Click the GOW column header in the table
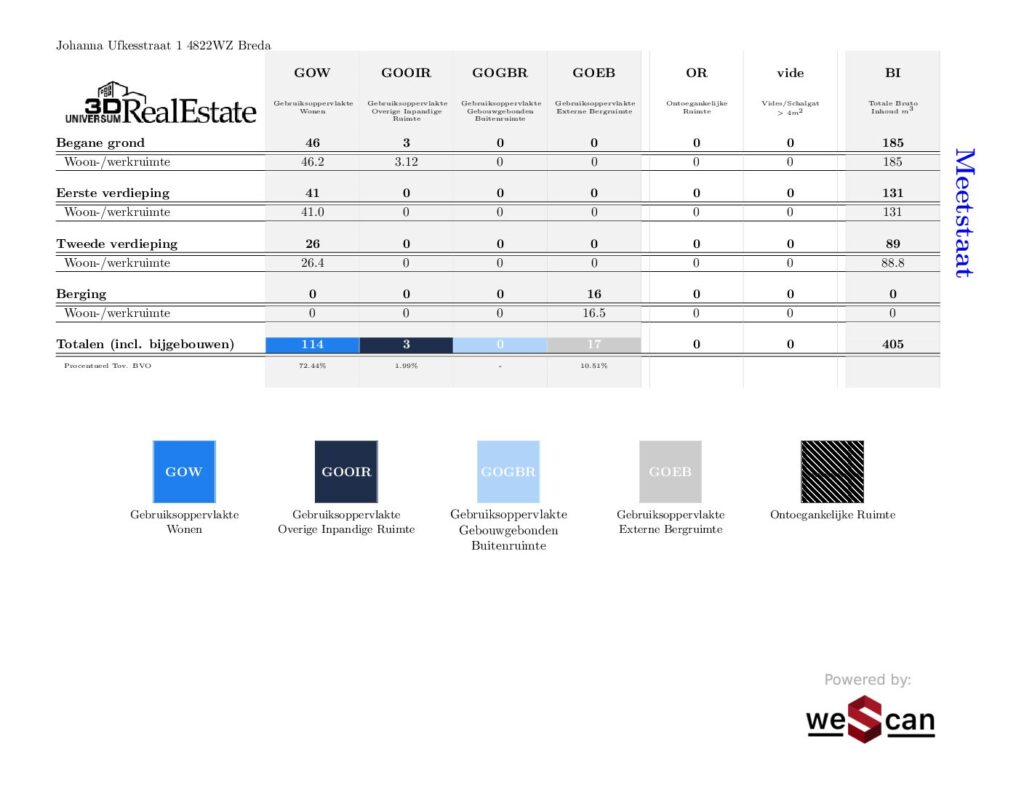The height and width of the screenshot is (791, 1024). (x=312, y=73)
